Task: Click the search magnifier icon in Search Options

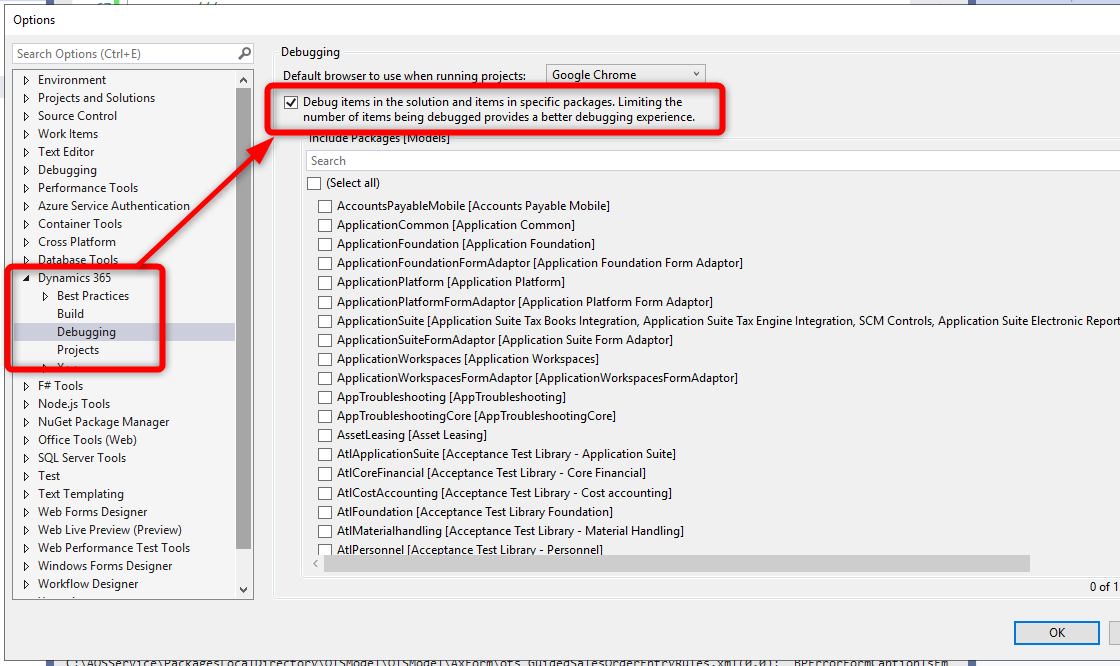Action: 244,54
